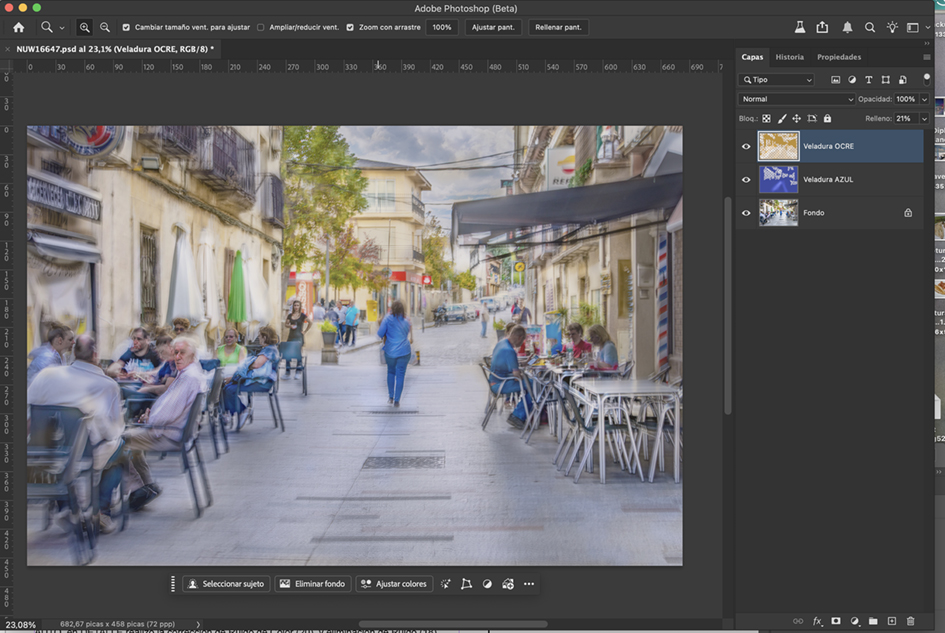Open the Tipo layer filter dropdown
945x633 pixels.
(777, 80)
